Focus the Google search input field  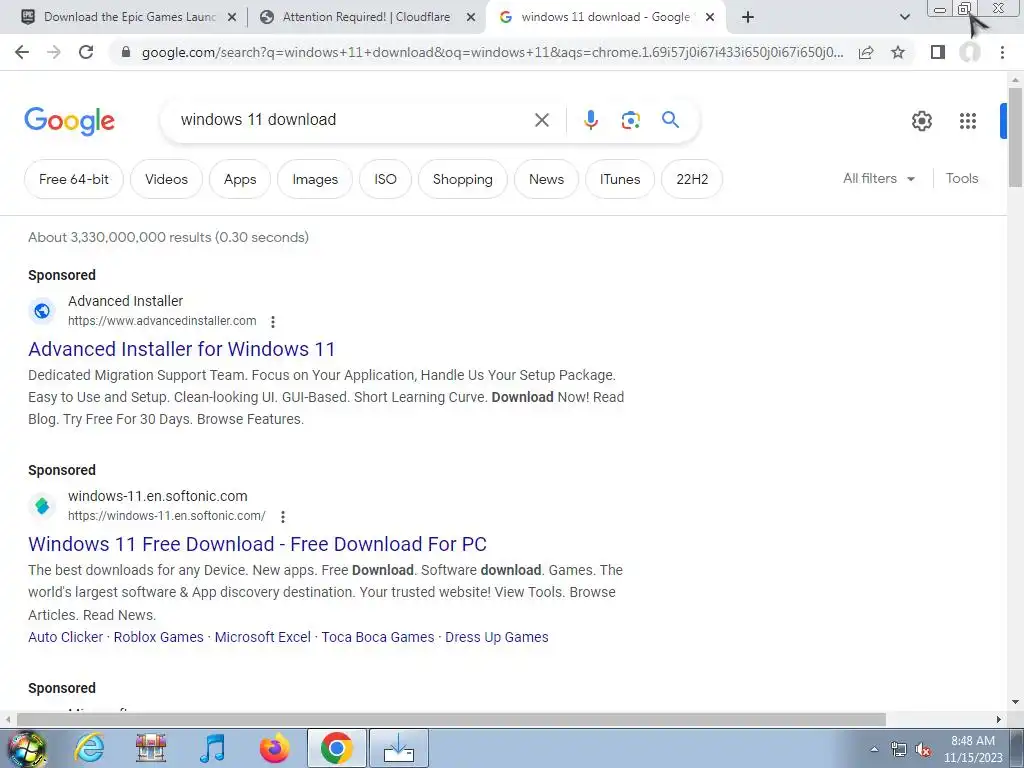(x=353, y=120)
